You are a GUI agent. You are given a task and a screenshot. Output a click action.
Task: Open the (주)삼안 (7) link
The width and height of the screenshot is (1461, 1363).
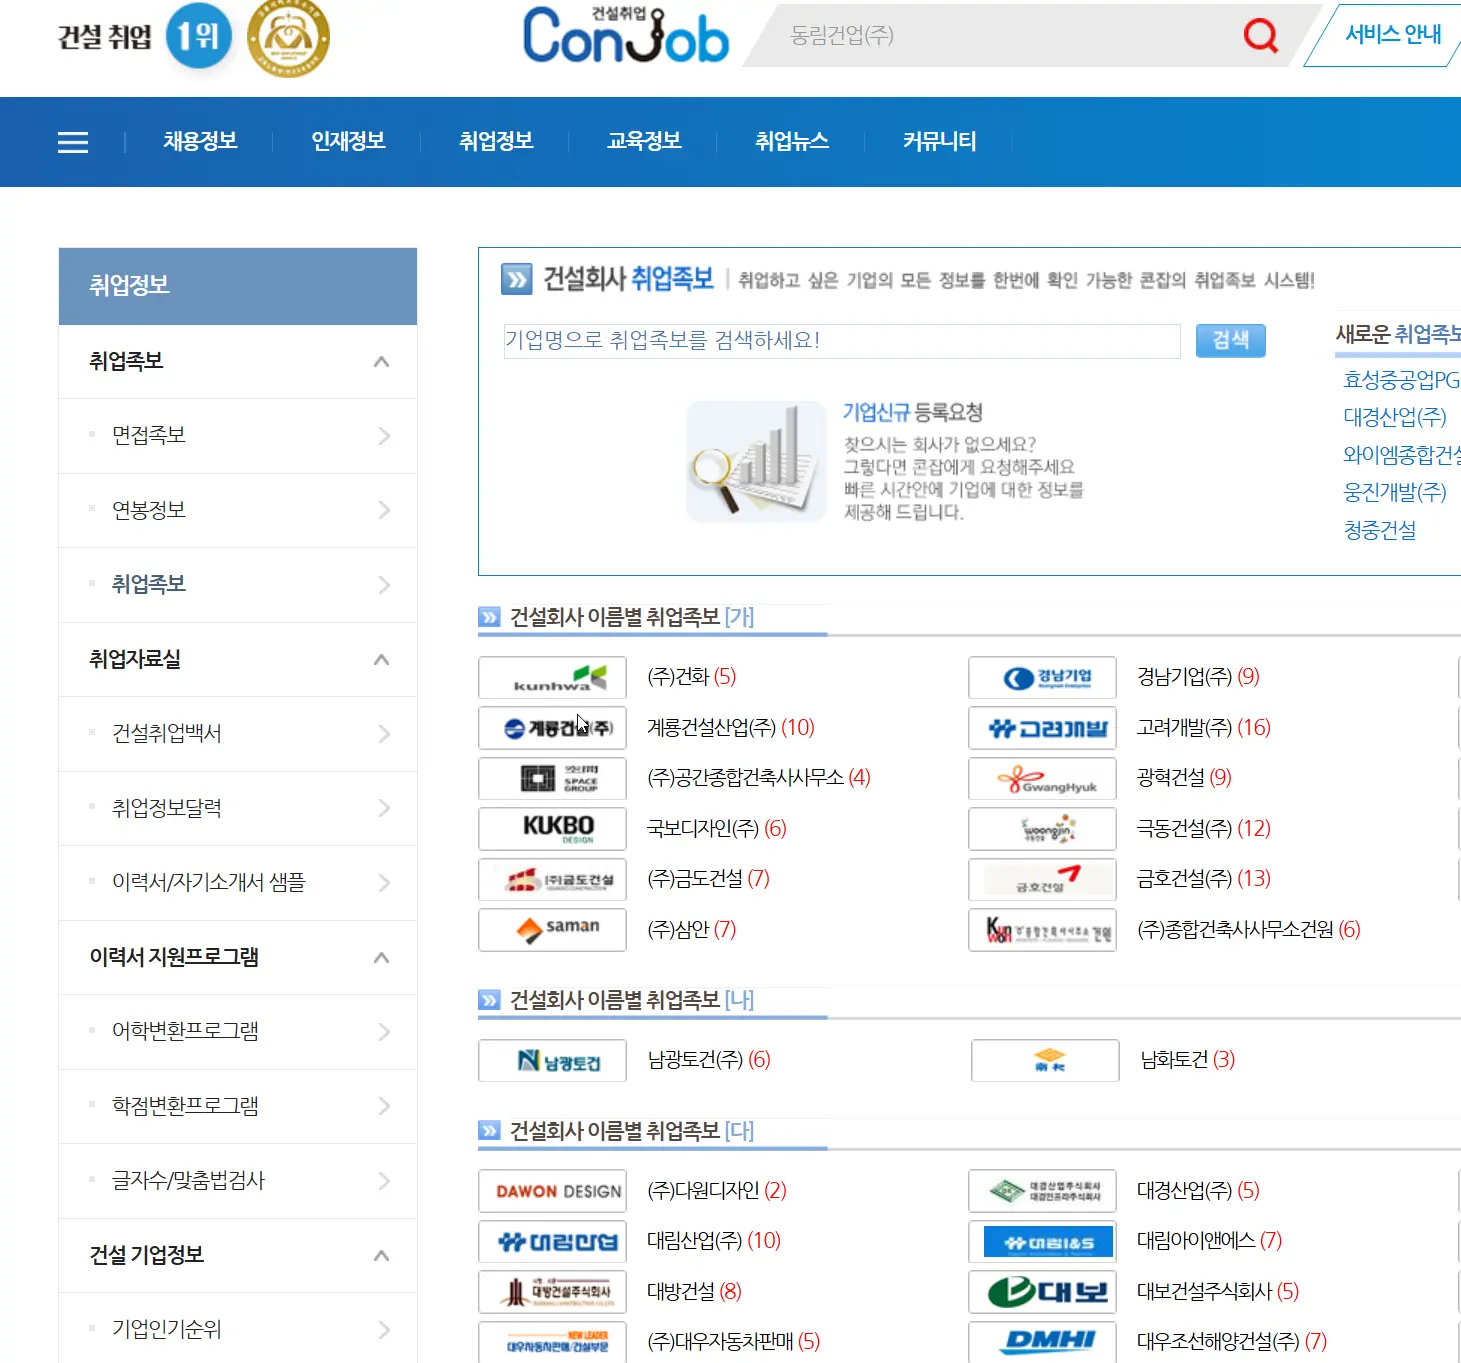691,930
